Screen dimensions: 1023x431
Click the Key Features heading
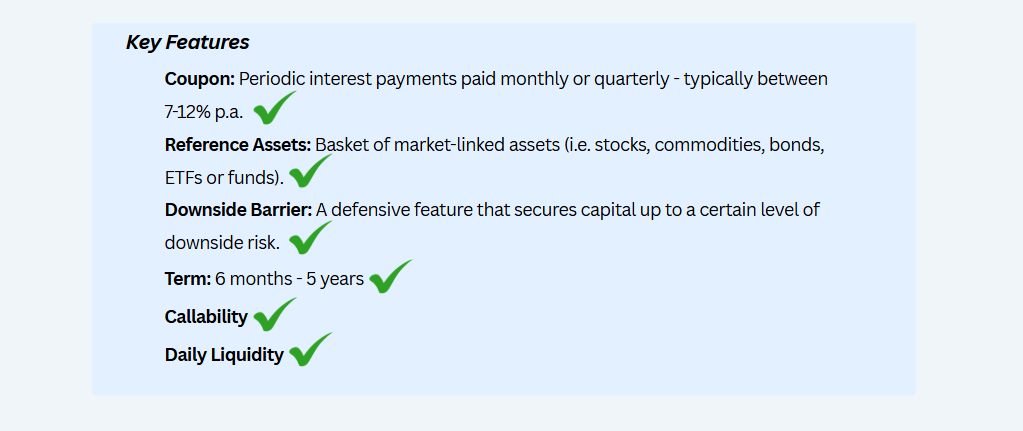tap(187, 42)
